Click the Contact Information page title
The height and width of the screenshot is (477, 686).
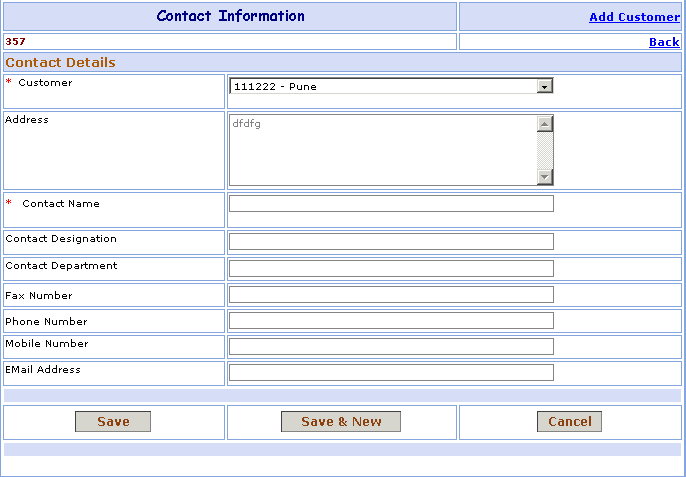click(231, 16)
